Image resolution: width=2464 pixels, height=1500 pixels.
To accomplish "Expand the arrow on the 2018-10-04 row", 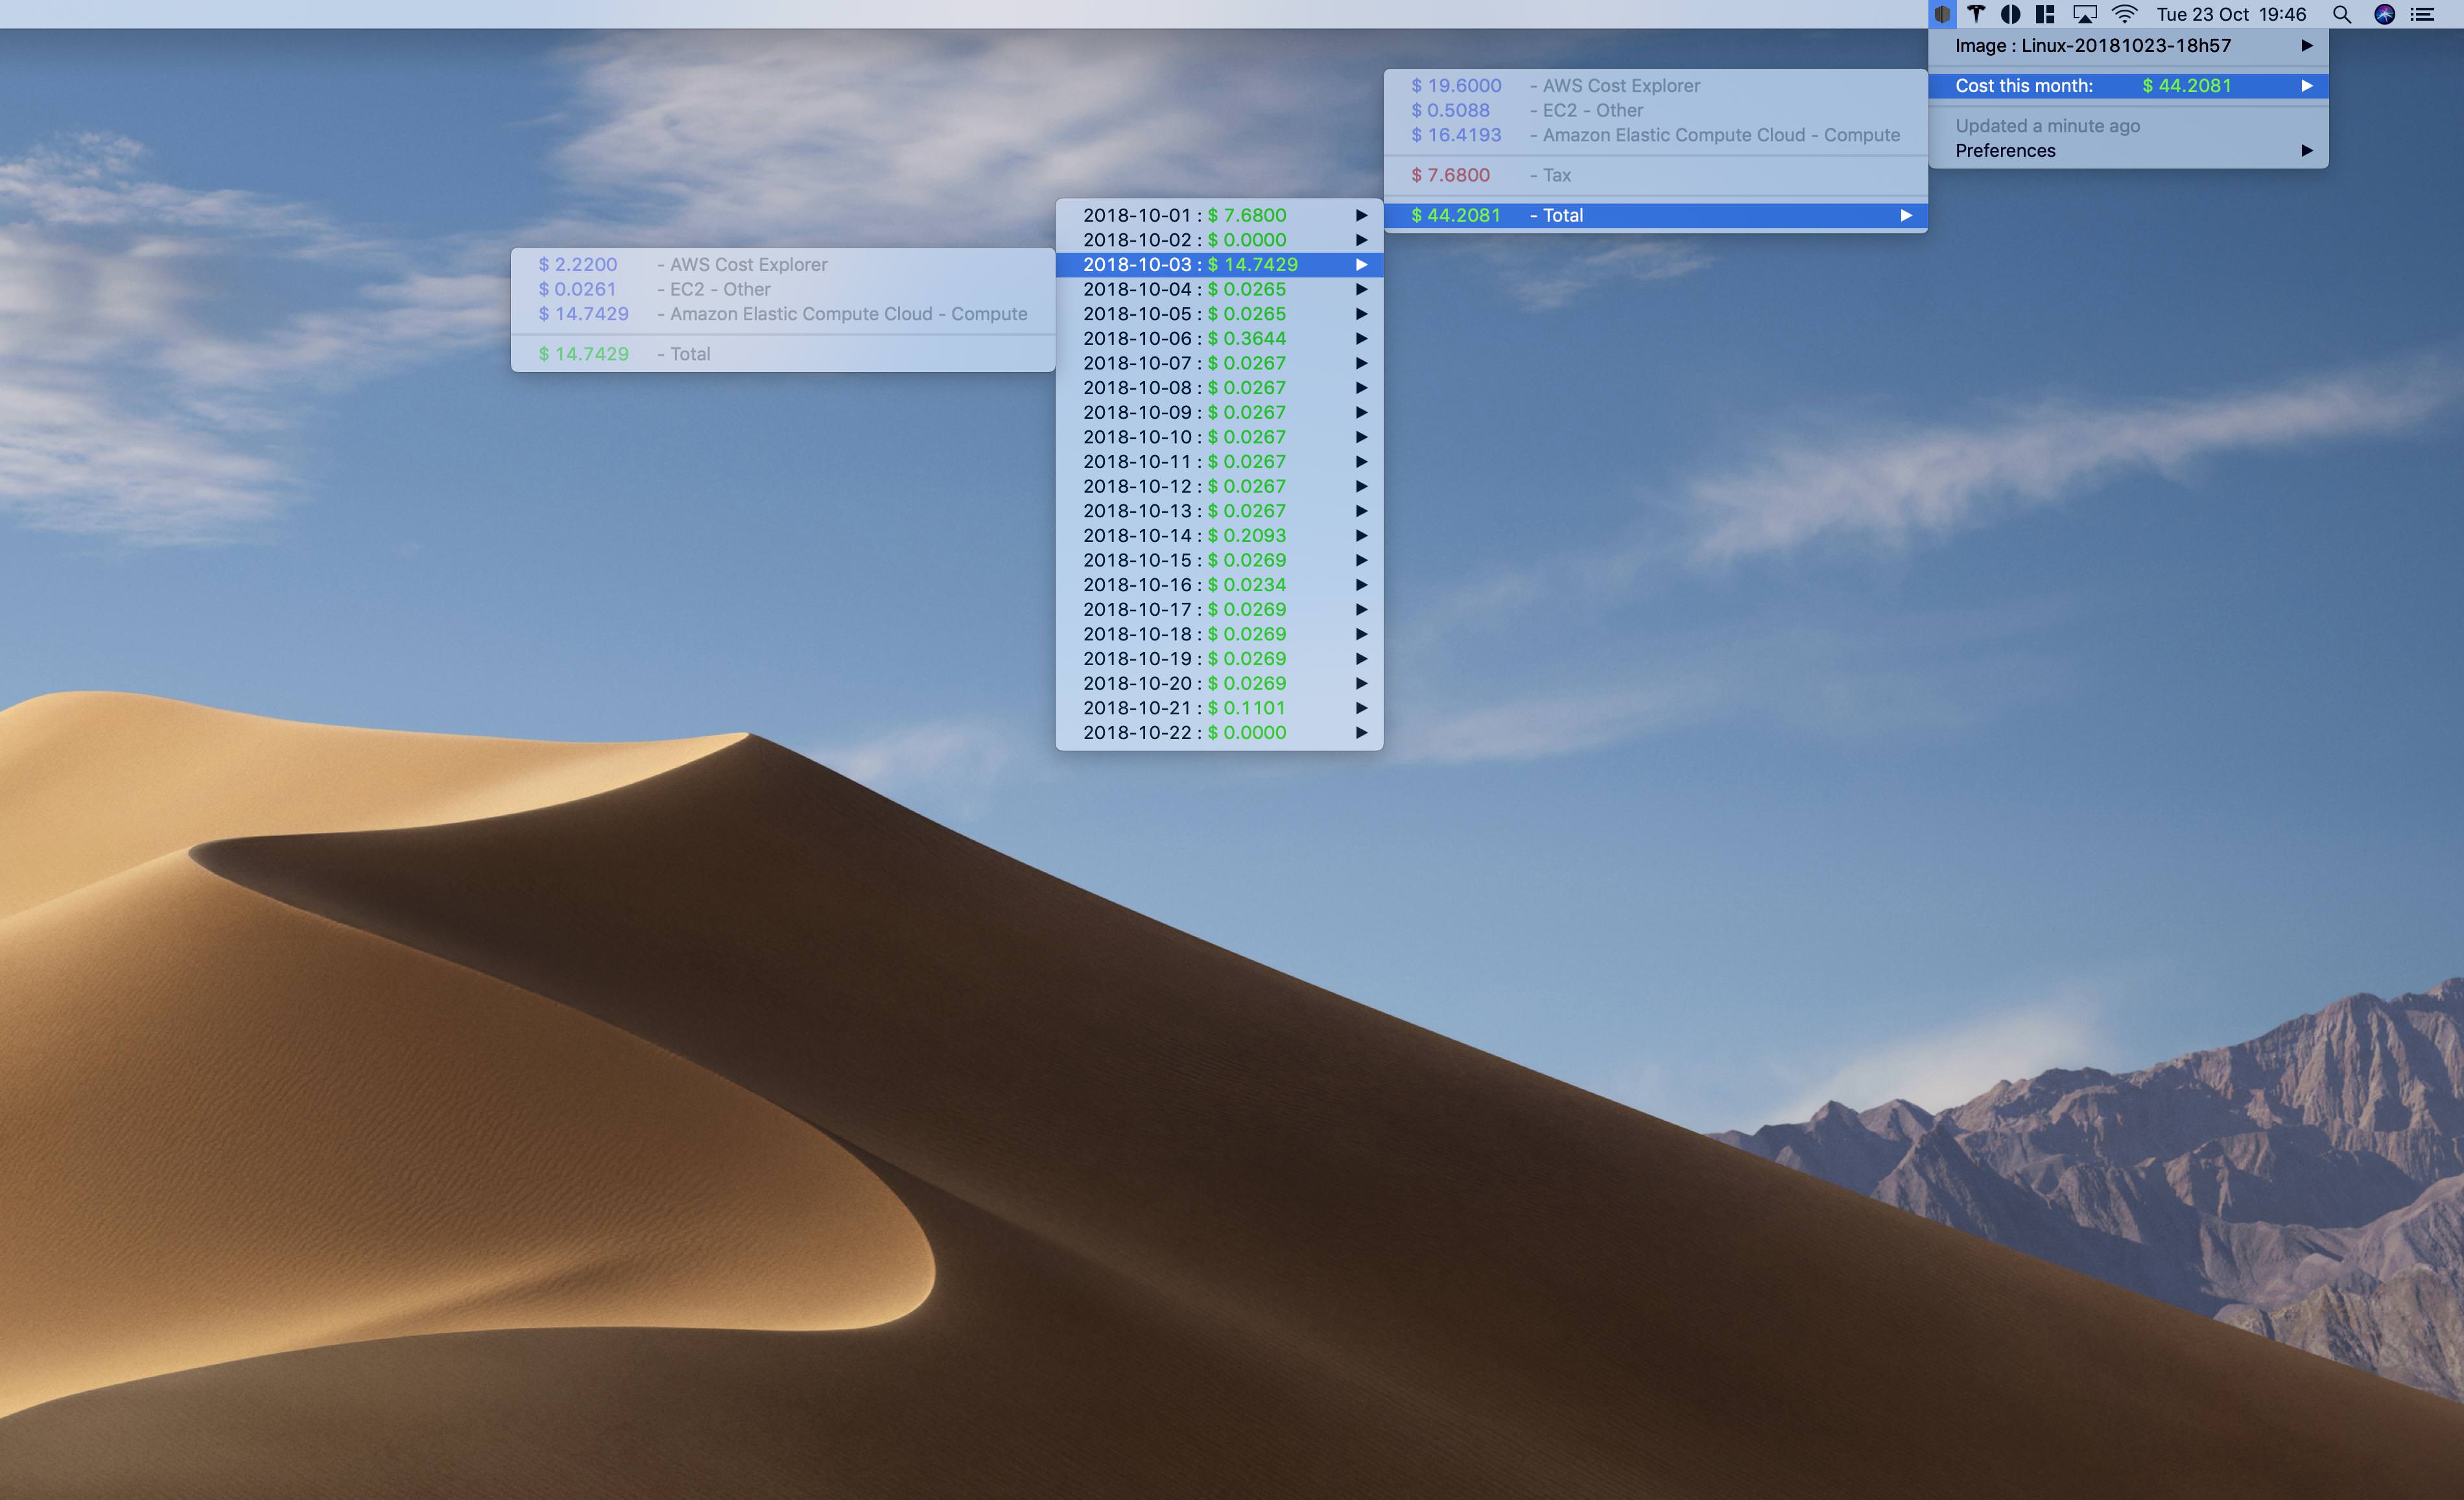I will pyautogui.click(x=1361, y=289).
